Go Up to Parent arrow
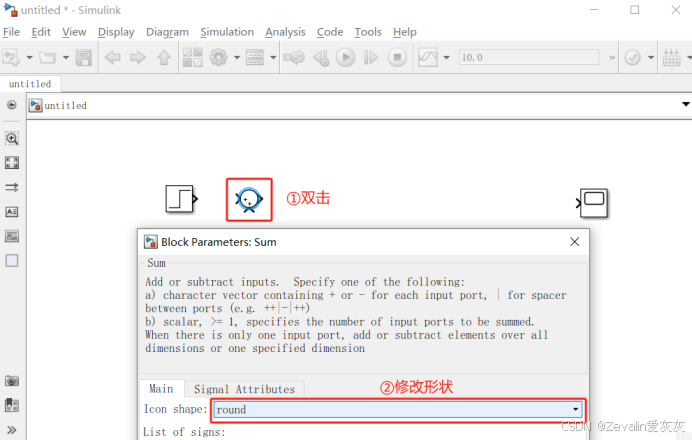This screenshot has width=692, height=440. pos(164,57)
